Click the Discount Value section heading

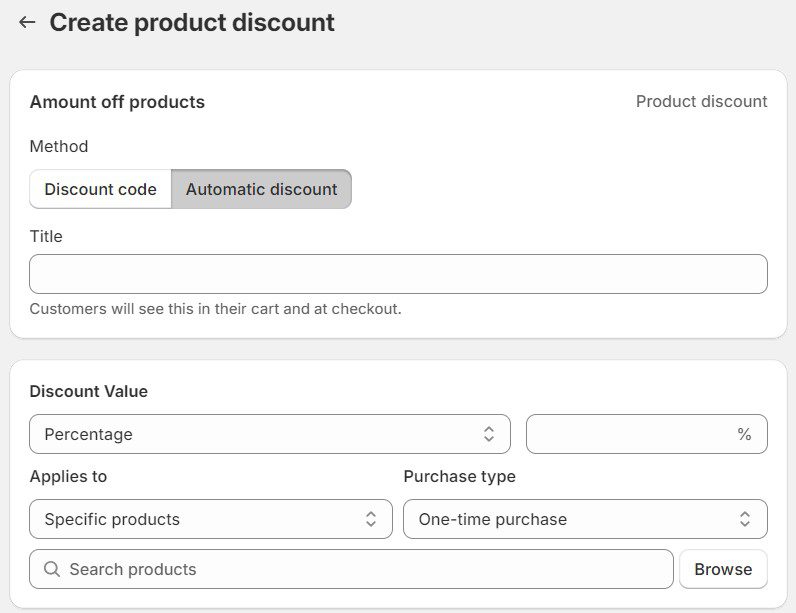click(x=89, y=391)
